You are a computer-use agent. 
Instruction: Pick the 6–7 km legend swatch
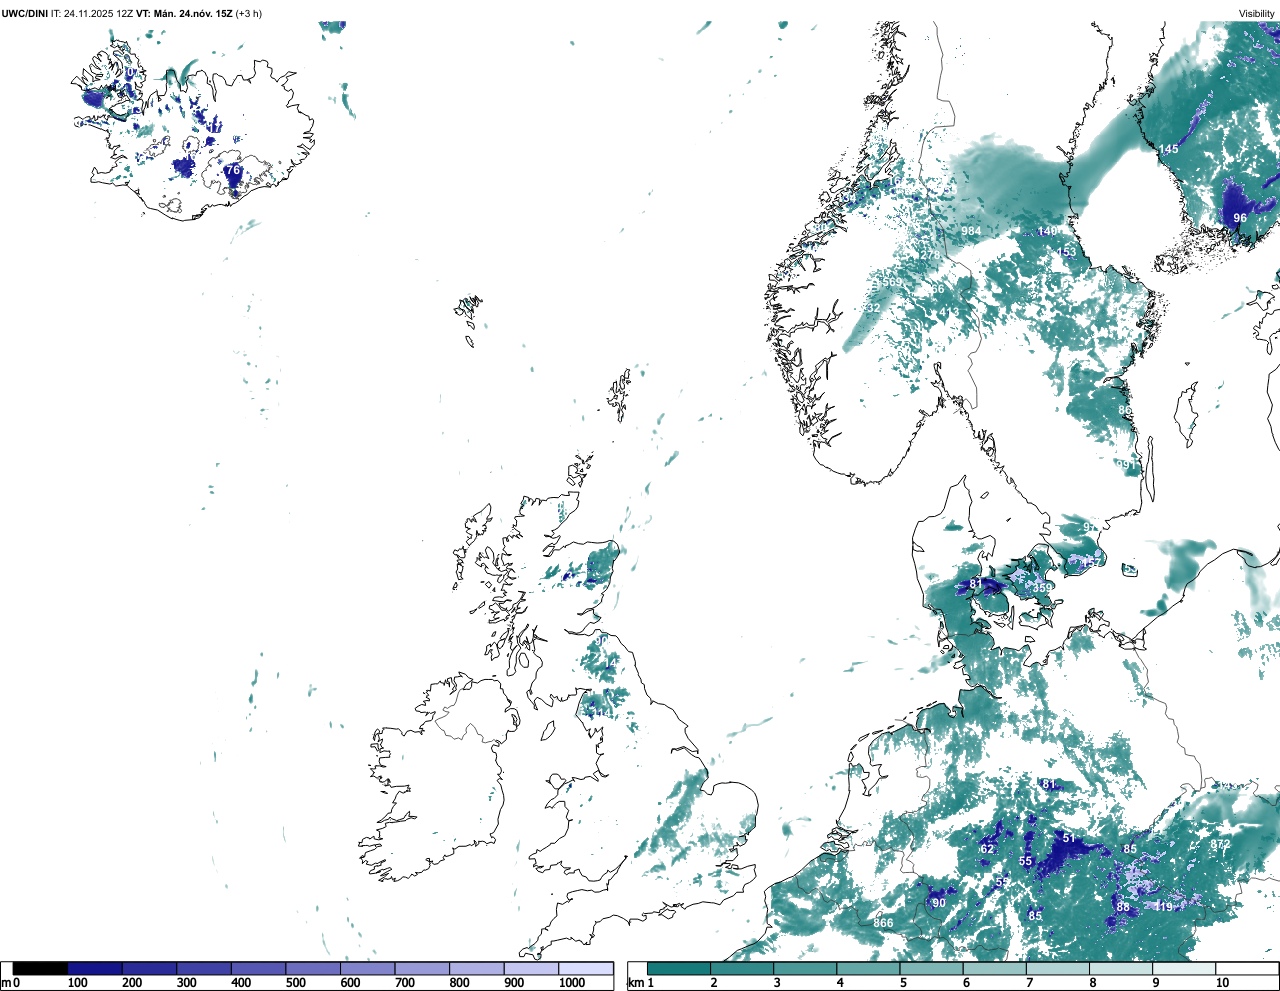point(994,968)
